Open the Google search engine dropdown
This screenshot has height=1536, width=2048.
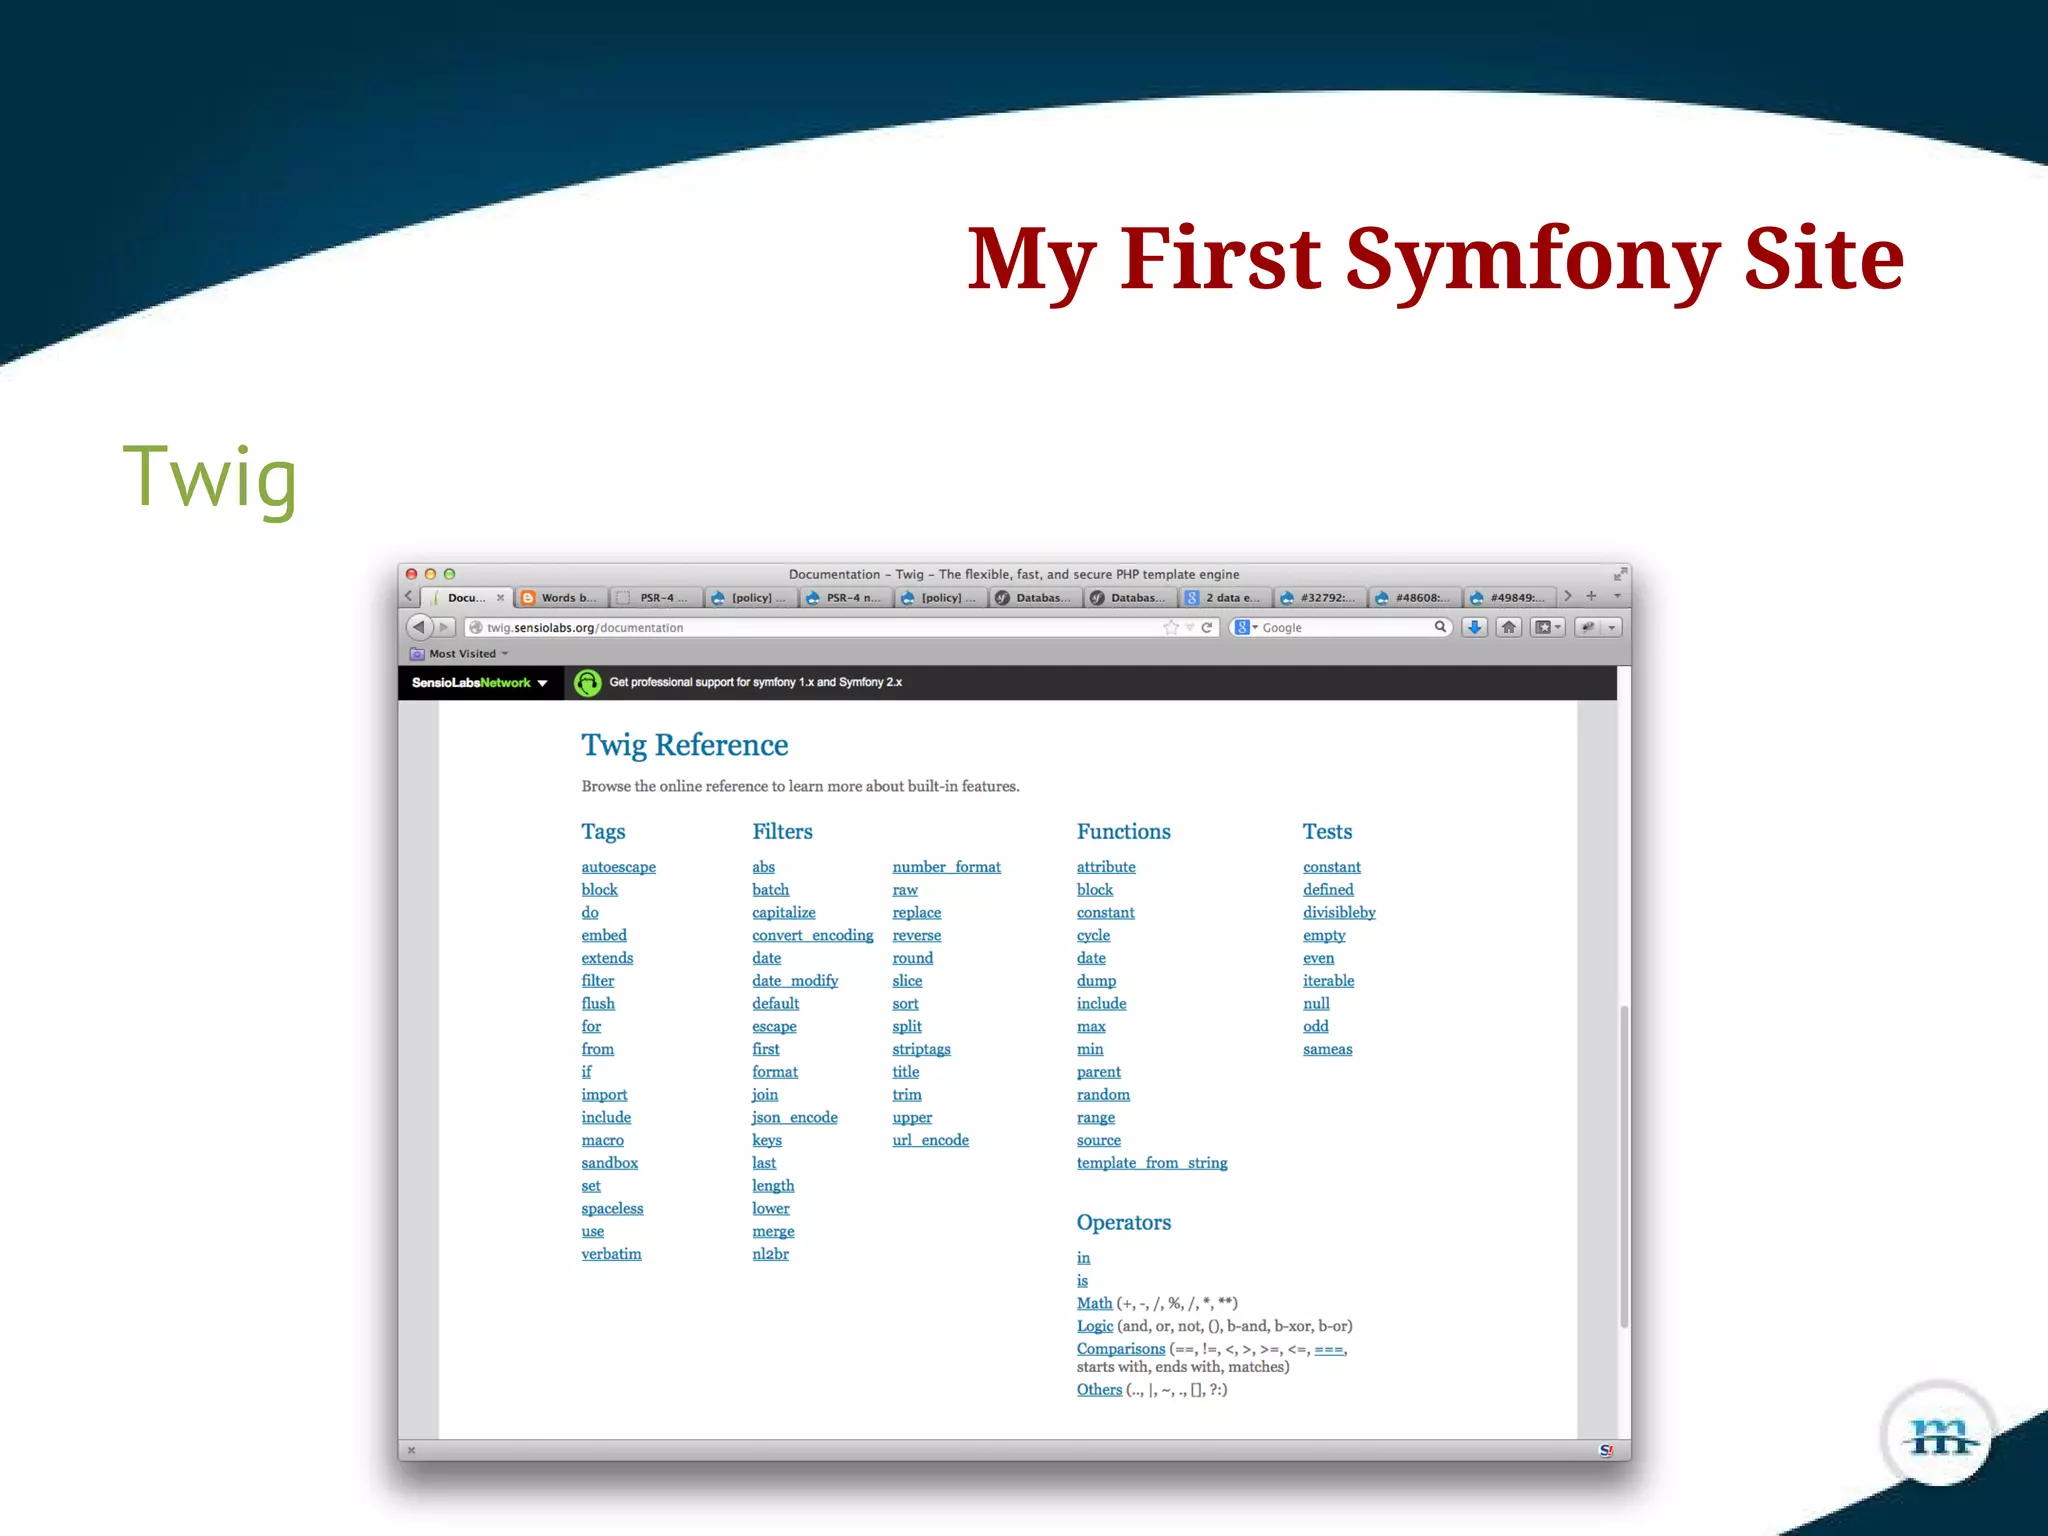point(1245,627)
